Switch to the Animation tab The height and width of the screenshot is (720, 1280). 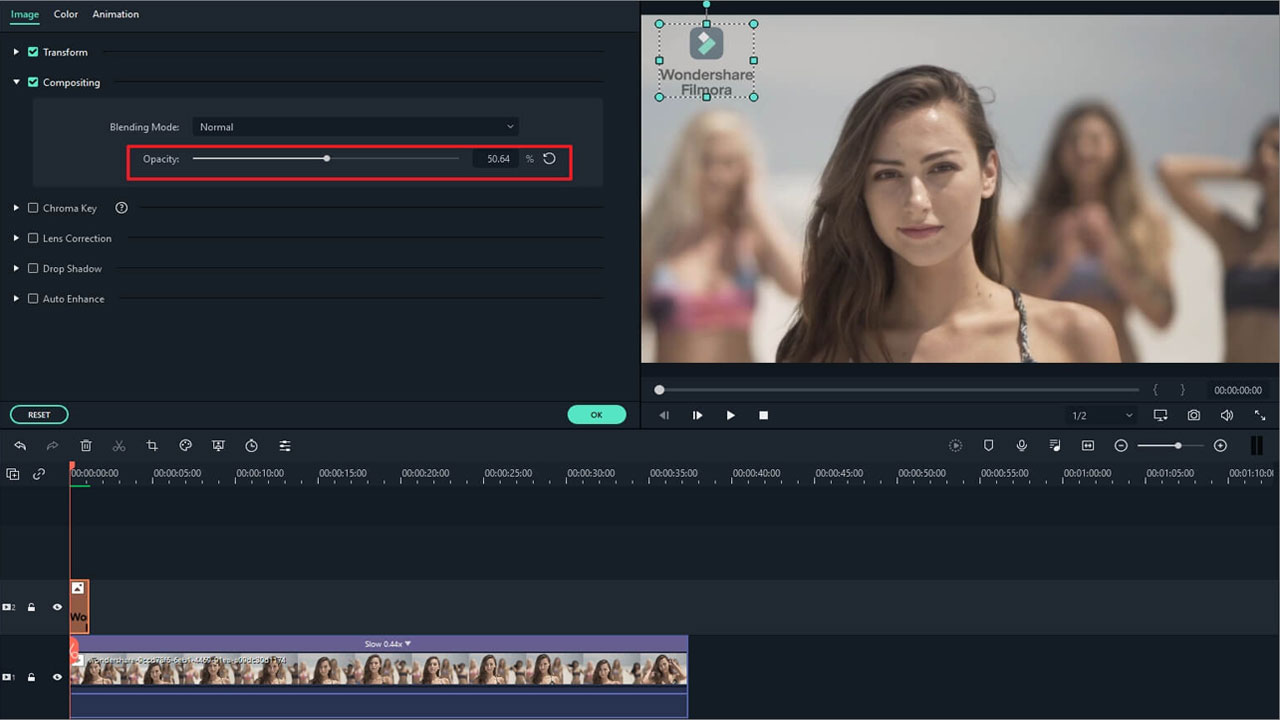(115, 14)
